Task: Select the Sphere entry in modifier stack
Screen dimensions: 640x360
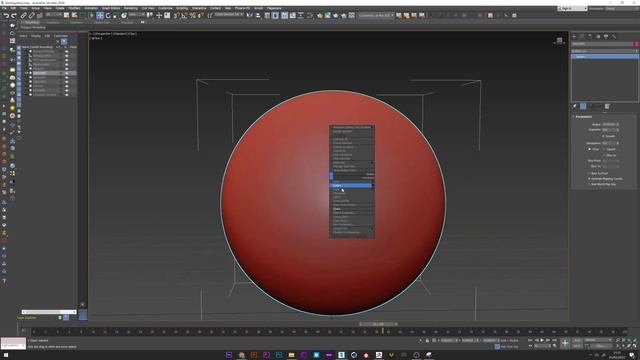Action: [x=605, y=57]
